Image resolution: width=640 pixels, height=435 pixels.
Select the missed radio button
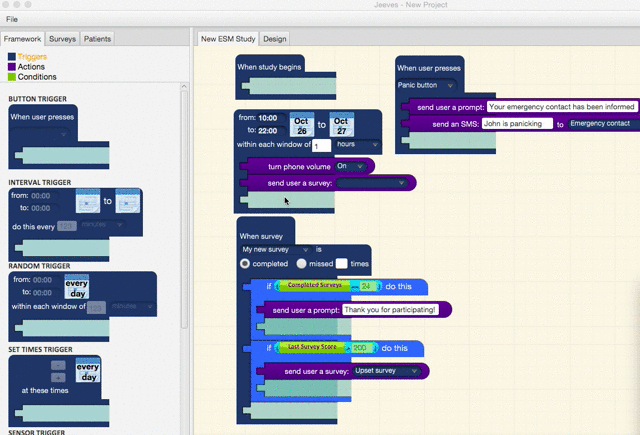click(301, 264)
